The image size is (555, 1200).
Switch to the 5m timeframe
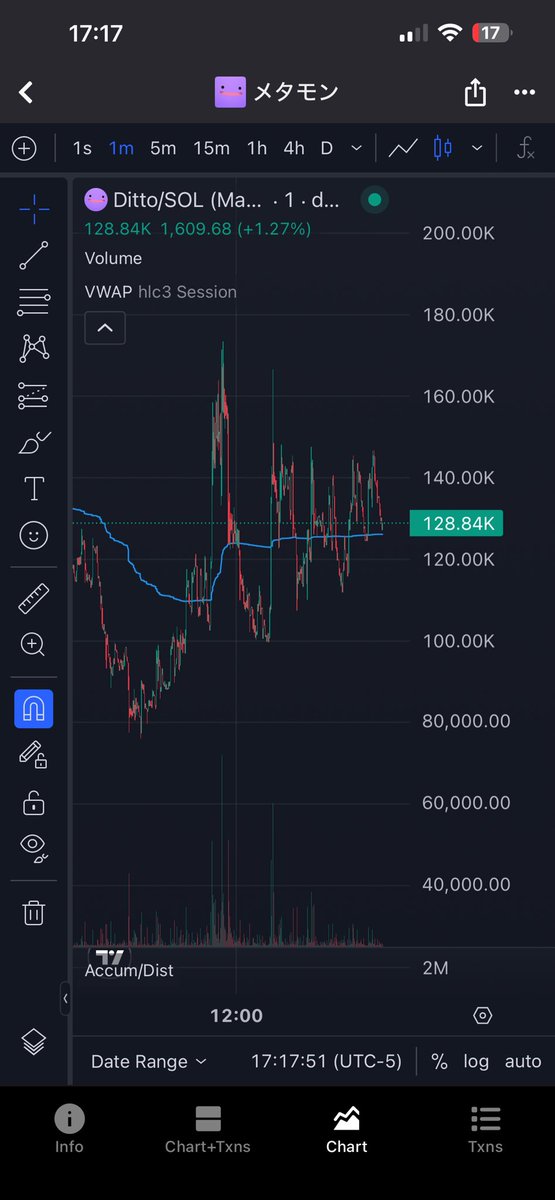tap(163, 148)
